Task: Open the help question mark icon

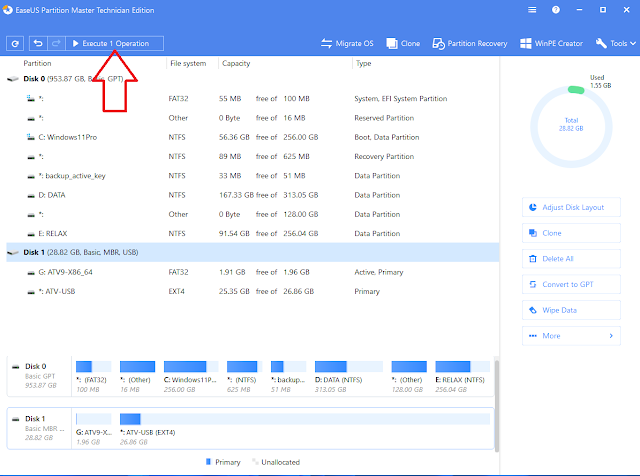Action: click(x=556, y=10)
